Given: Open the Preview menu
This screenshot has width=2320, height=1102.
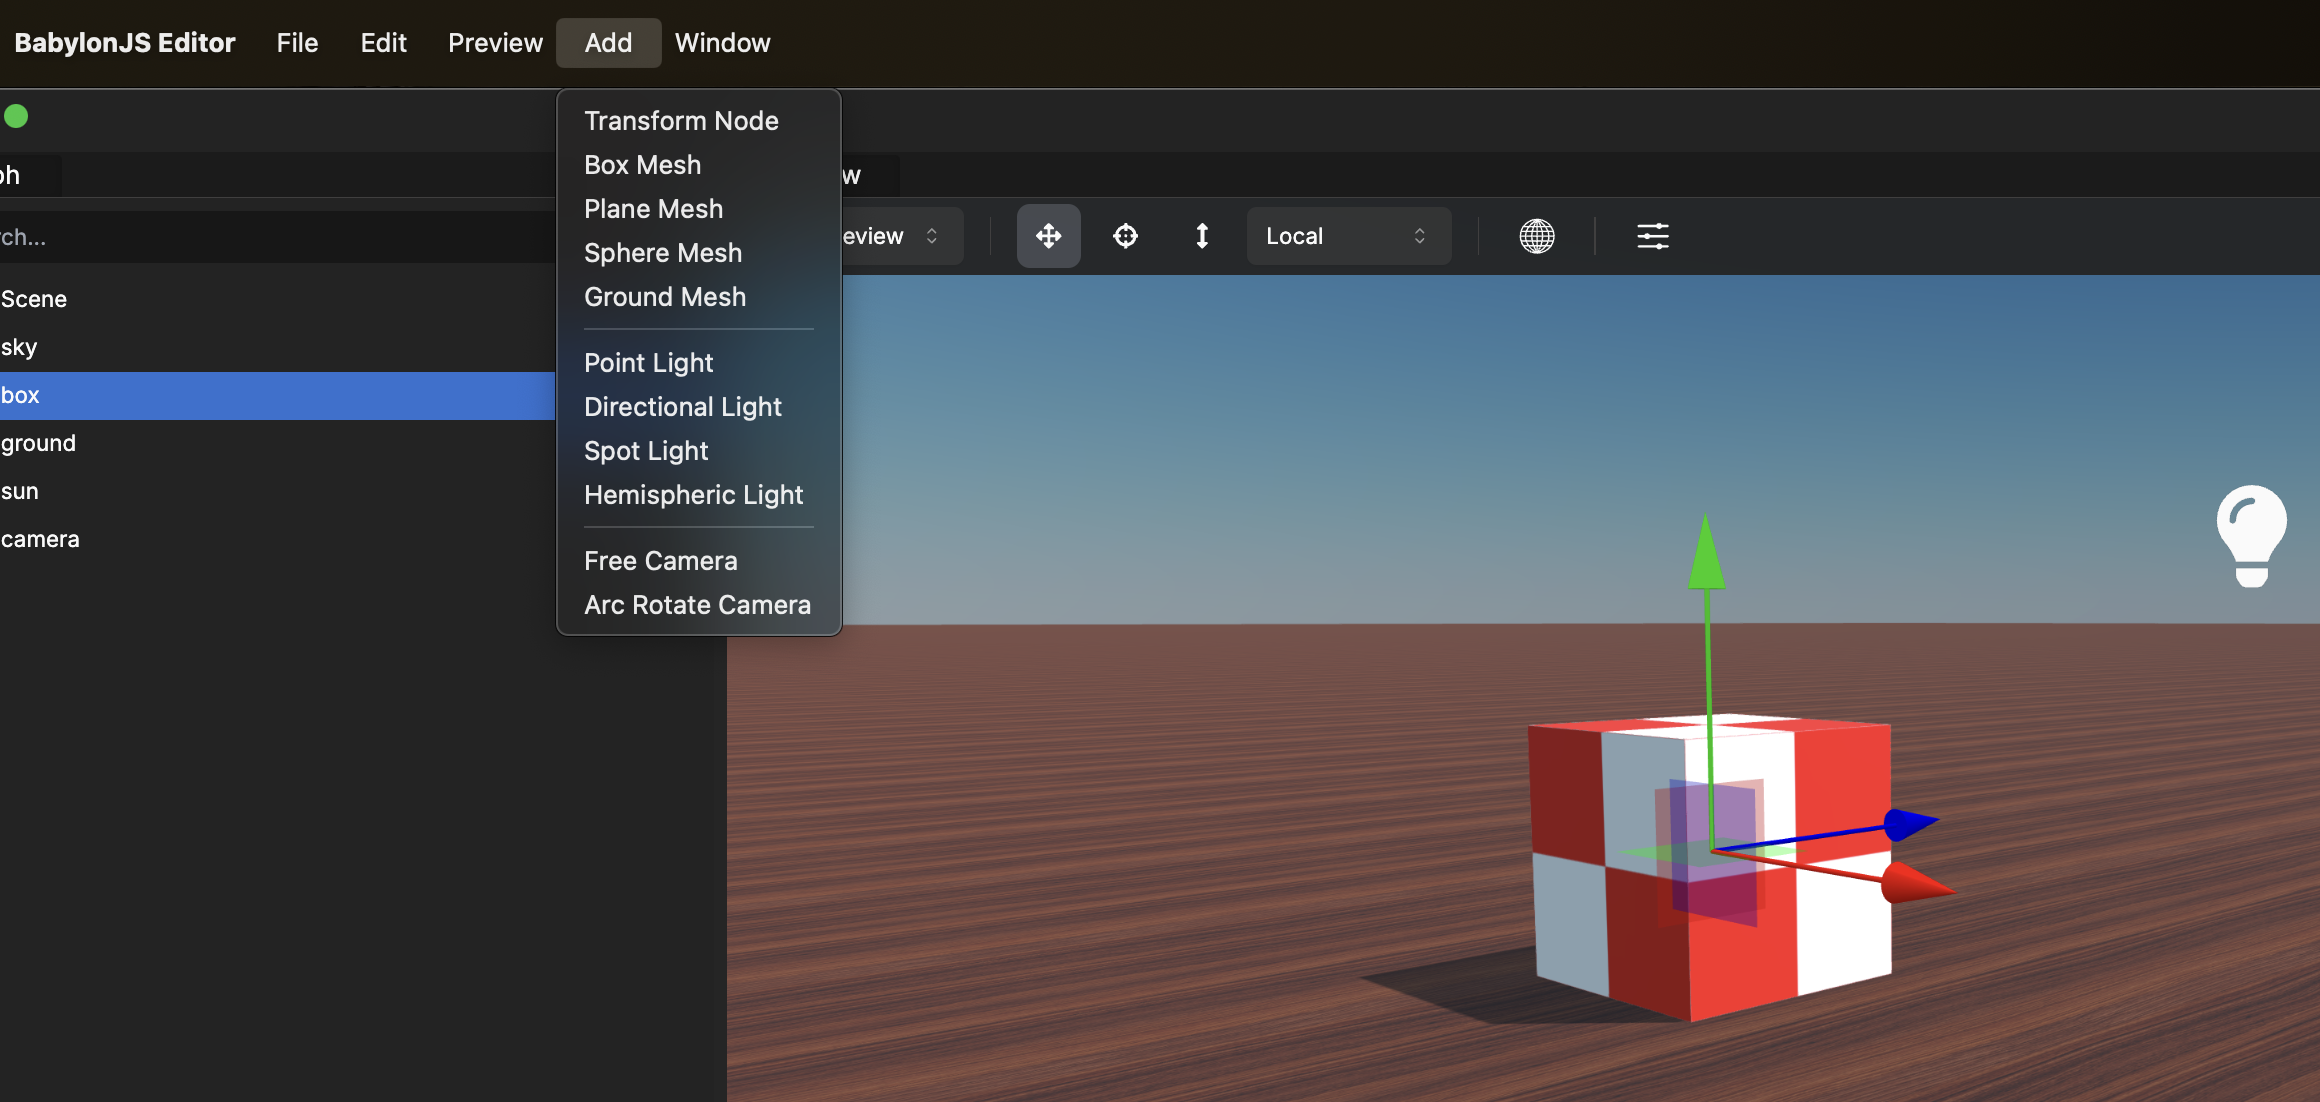Looking at the screenshot, I should tap(495, 43).
